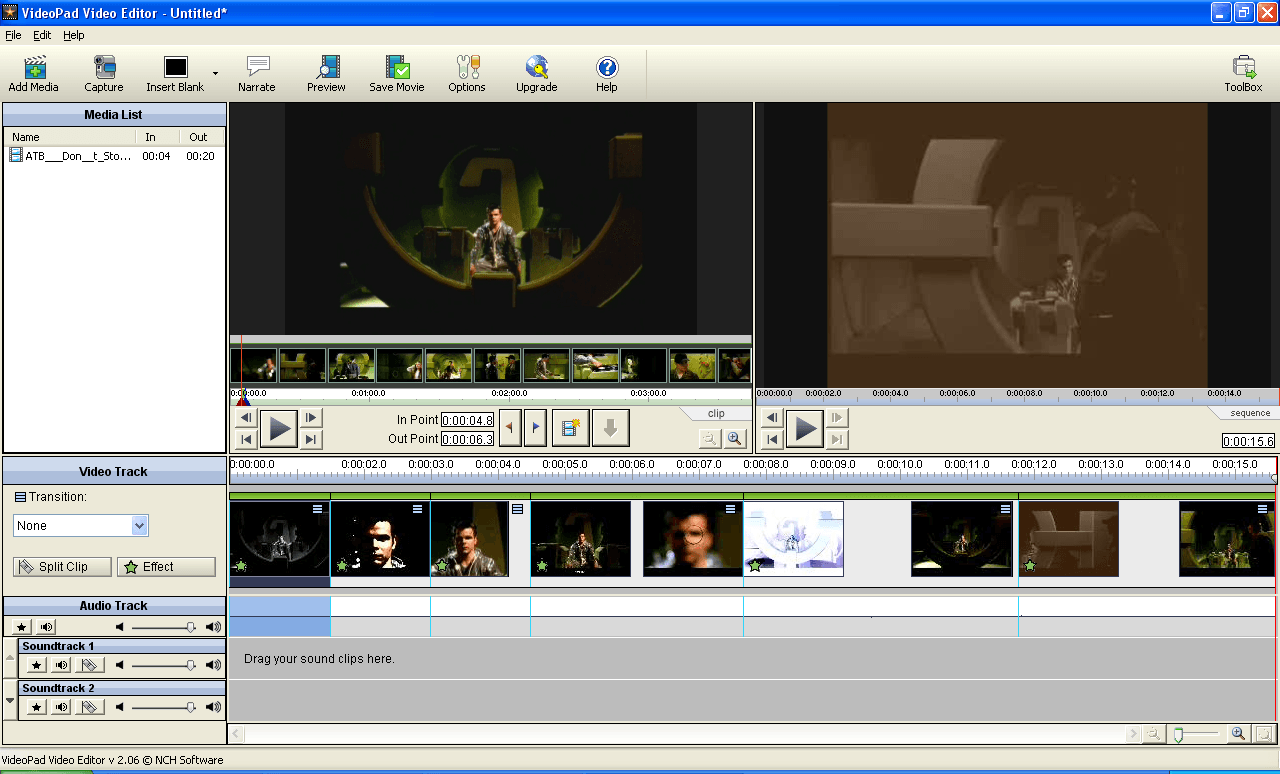Click the Insert Blank icon
The width and height of the screenshot is (1280, 774).
(175, 74)
